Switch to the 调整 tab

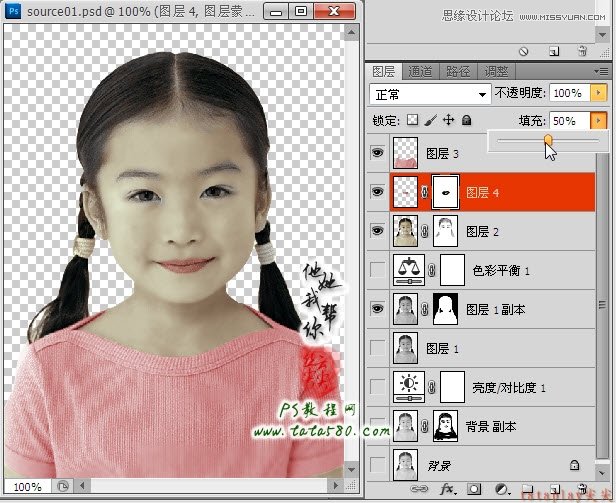(496, 72)
